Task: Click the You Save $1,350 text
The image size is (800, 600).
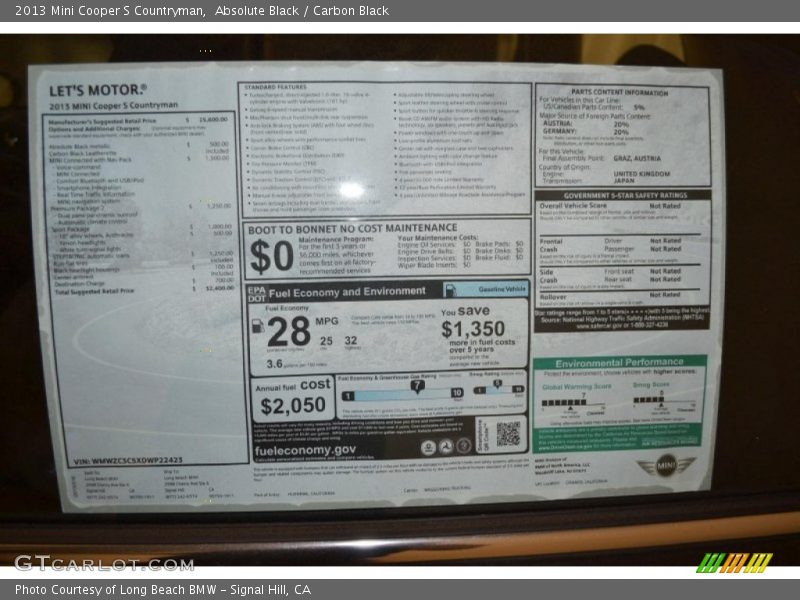Action: click(474, 321)
